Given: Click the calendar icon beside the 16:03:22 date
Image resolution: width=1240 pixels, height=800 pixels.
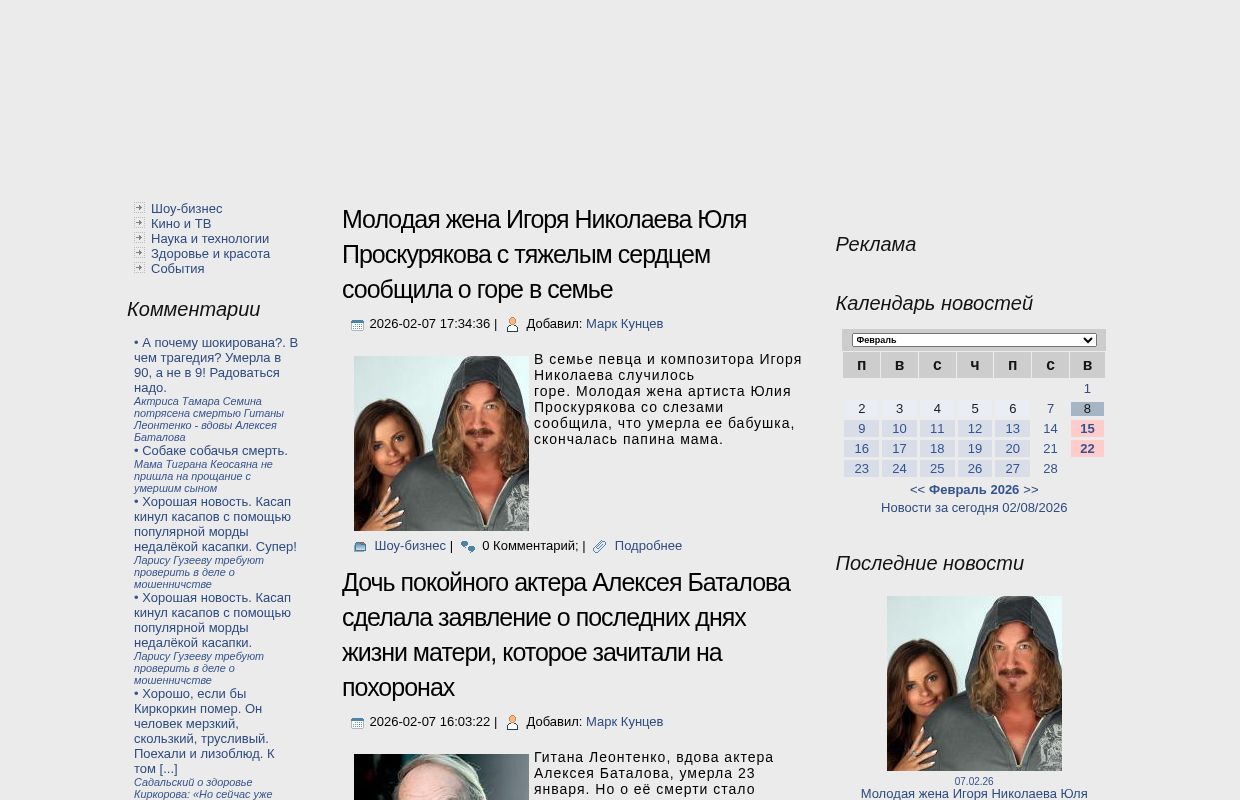Looking at the screenshot, I should (x=357, y=723).
